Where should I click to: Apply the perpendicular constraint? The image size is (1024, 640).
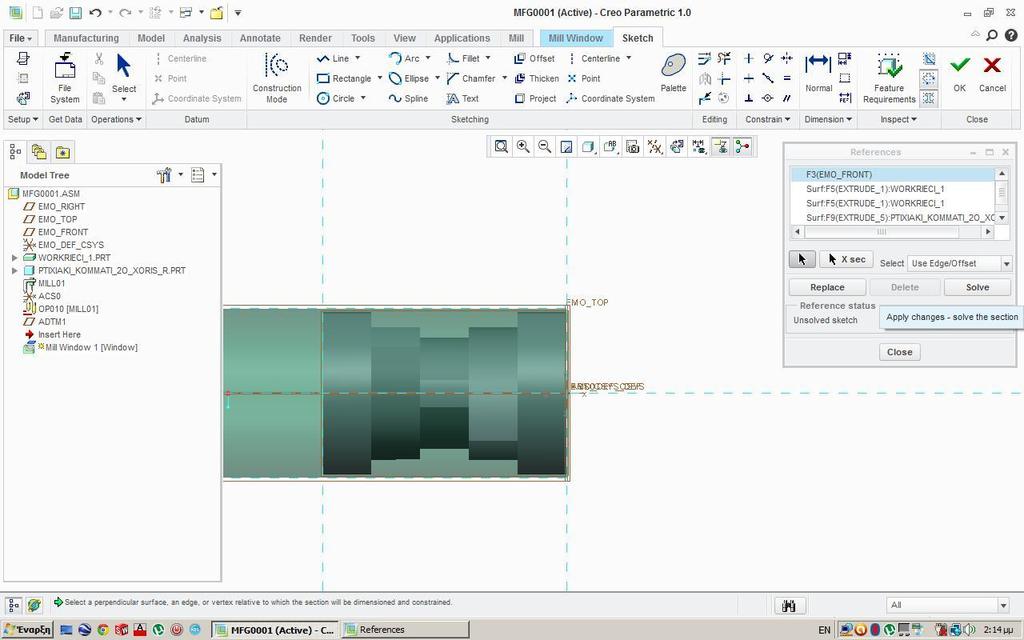point(748,98)
